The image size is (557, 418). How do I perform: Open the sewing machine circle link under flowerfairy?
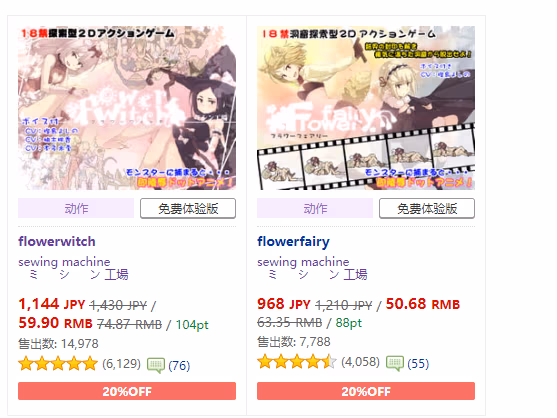(x=303, y=262)
